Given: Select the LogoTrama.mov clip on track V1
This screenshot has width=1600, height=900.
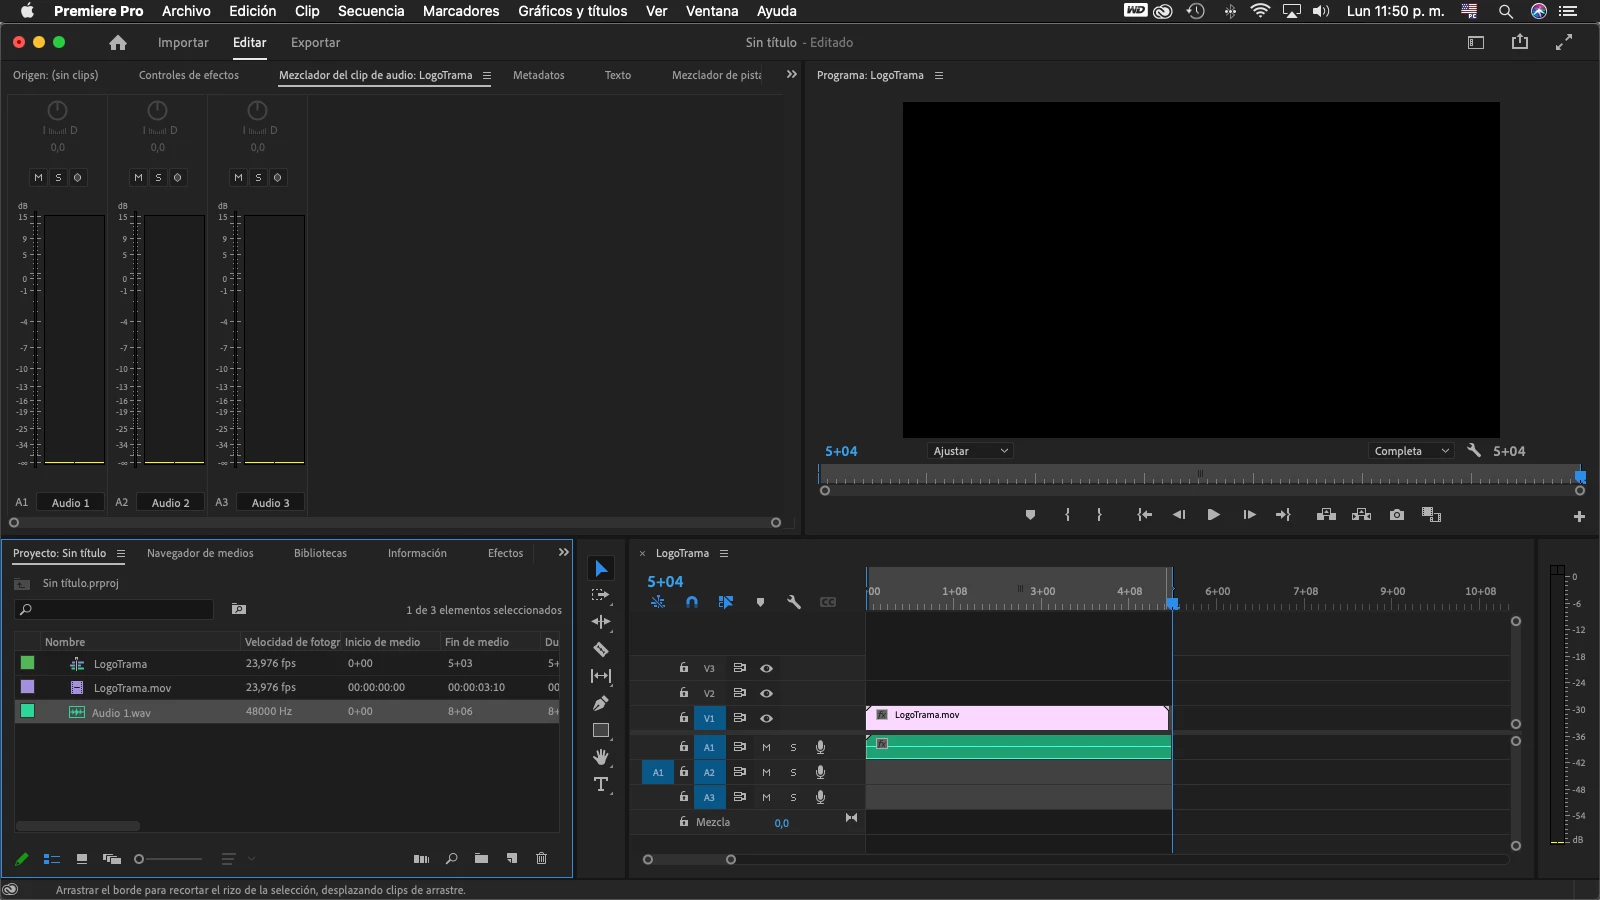Looking at the screenshot, I should tap(1017, 717).
